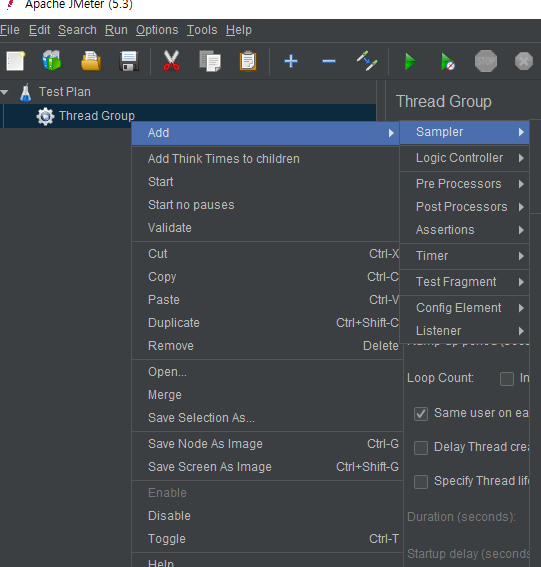
Task: Expand the Listener submenu
Action: pos(464,331)
